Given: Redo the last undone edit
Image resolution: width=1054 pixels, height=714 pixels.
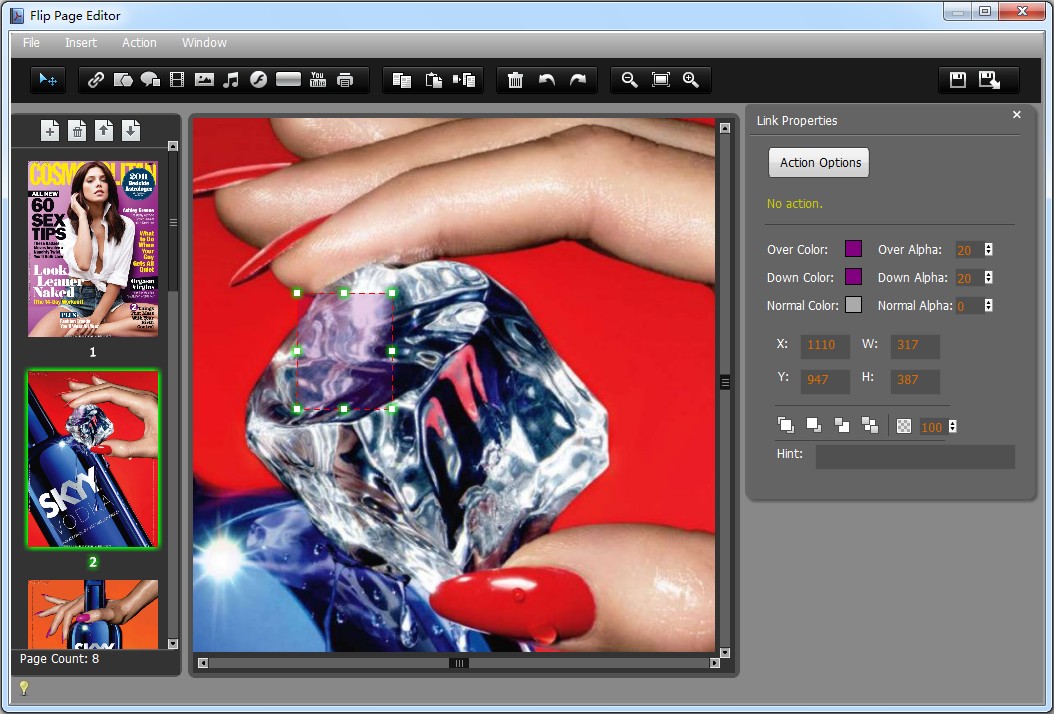Looking at the screenshot, I should [578, 80].
